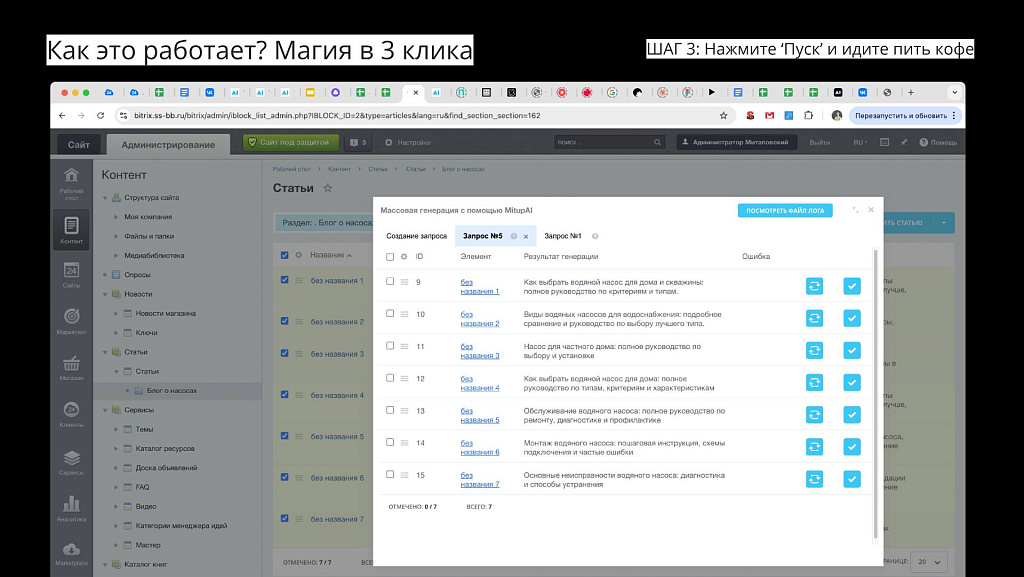1024x577 pixels.
Task: Expand the Структура сайта tree node
Action: click(104, 198)
